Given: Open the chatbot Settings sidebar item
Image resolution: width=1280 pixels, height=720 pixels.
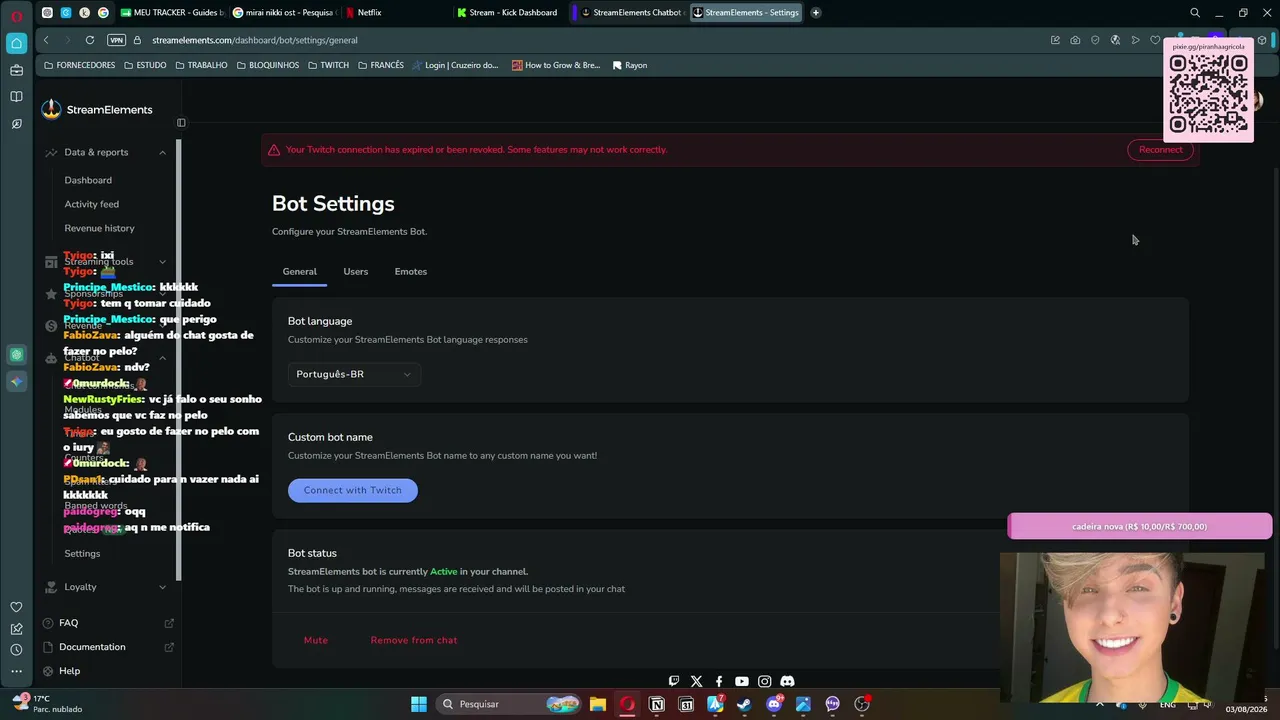Looking at the screenshot, I should click(82, 554).
